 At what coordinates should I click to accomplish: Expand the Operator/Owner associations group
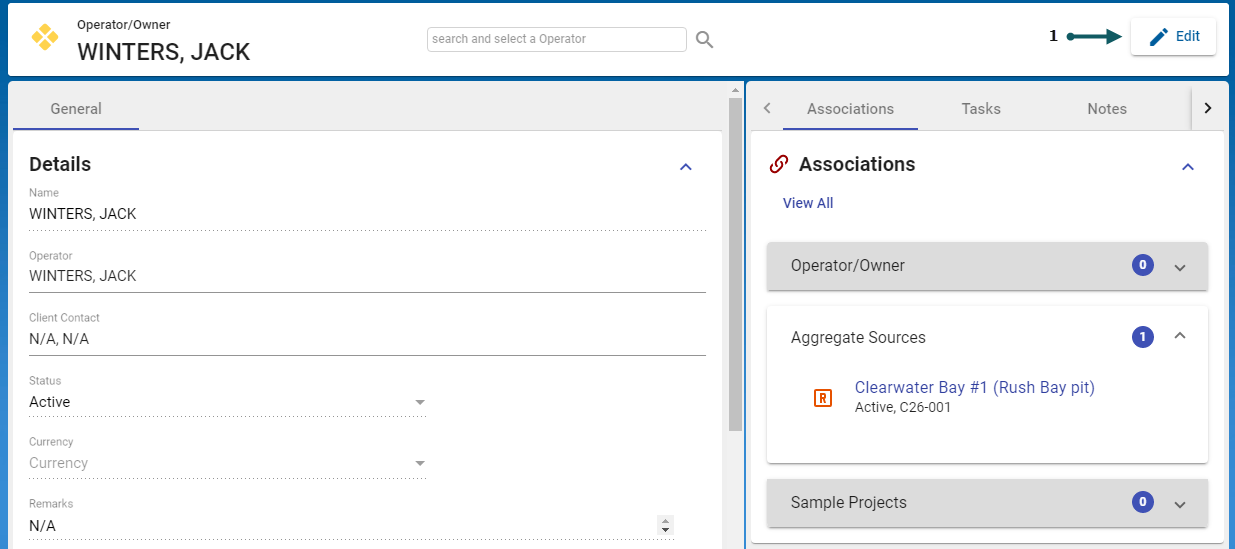click(1180, 267)
